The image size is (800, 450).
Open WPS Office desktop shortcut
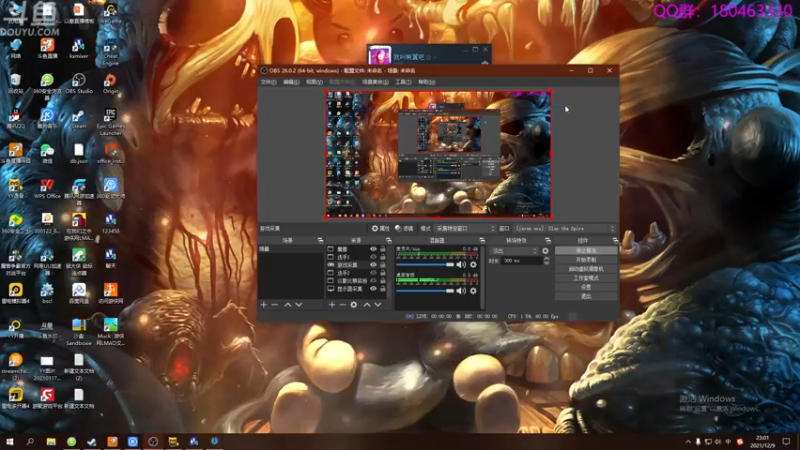(x=47, y=189)
